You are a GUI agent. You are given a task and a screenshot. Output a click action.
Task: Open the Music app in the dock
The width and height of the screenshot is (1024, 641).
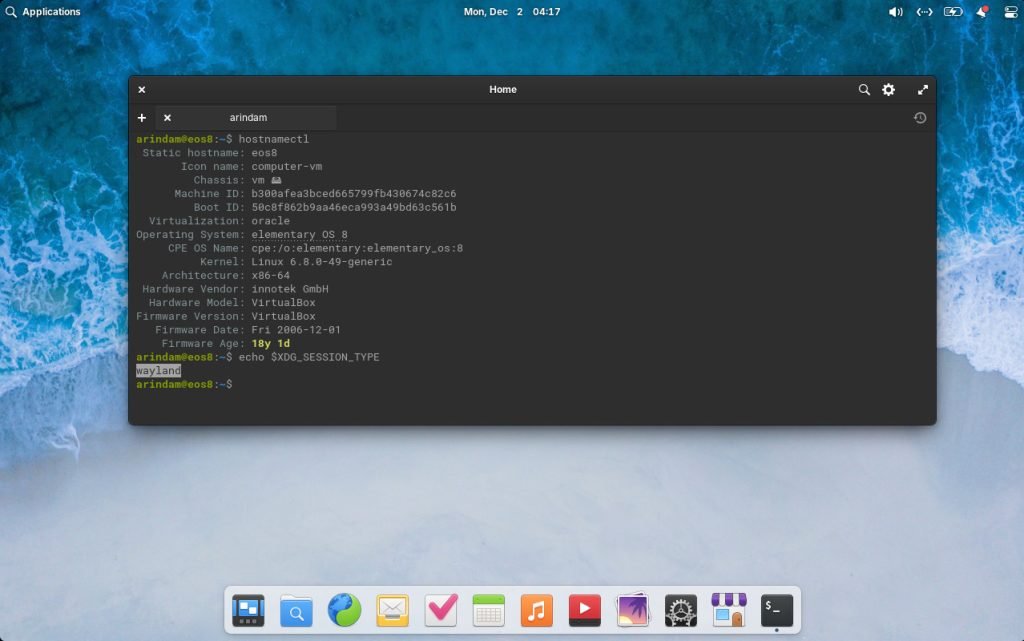[x=536, y=610]
